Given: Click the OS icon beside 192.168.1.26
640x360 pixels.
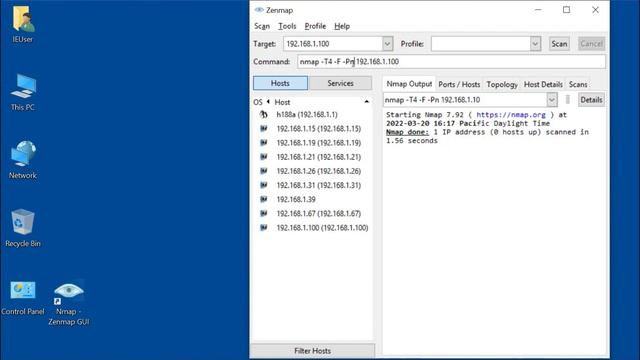Looking at the screenshot, I should [x=264, y=171].
